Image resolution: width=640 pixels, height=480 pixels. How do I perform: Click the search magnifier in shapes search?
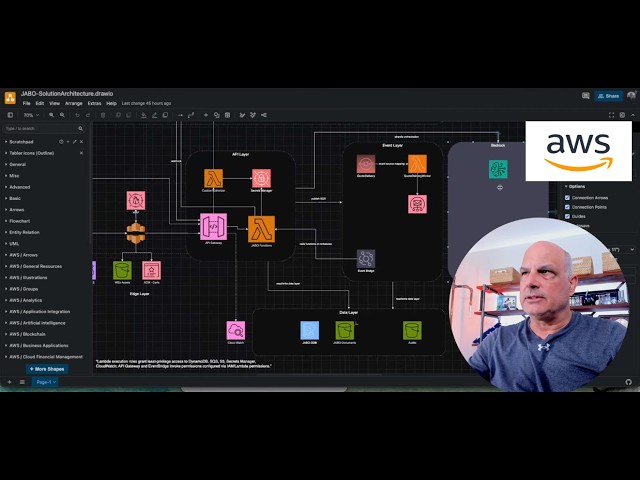pyautogui.click(x=80, y=129)
